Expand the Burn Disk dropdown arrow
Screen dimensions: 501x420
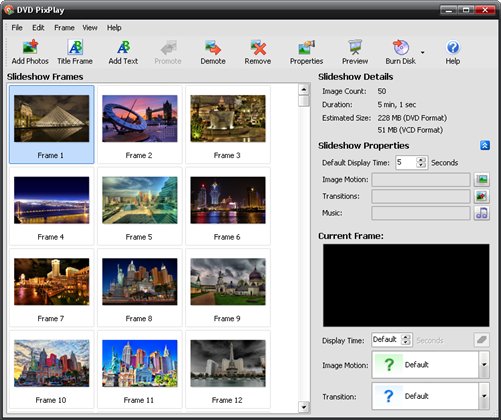(422, 52)
